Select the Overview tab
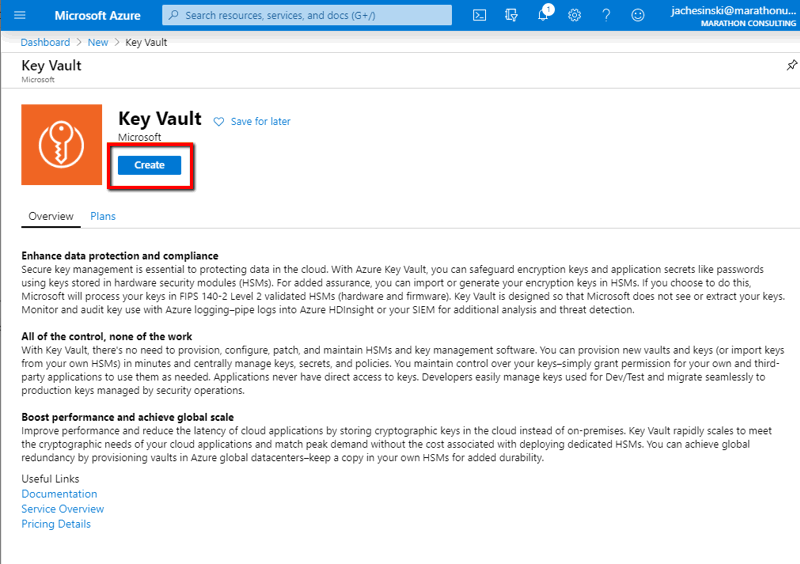Screen dimensions: 800x564 [x=50, y=216]
